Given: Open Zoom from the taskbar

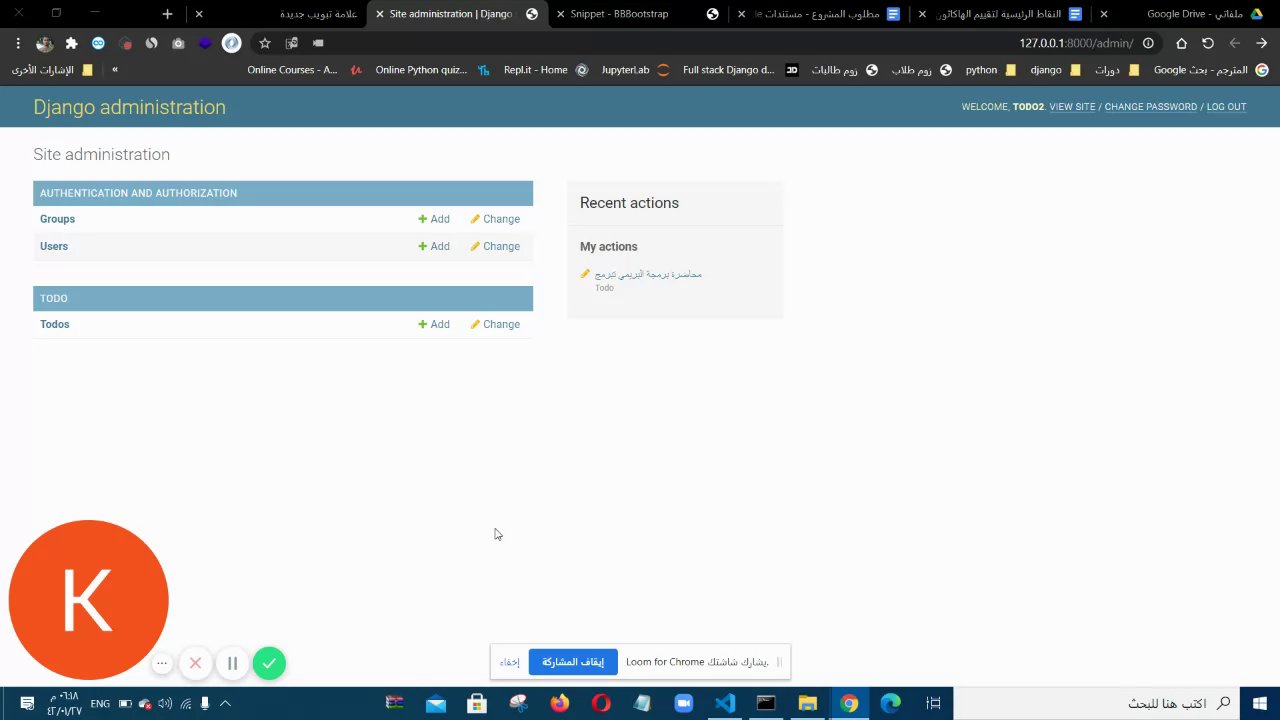Looking at the screenshot, I should [684, 704].
